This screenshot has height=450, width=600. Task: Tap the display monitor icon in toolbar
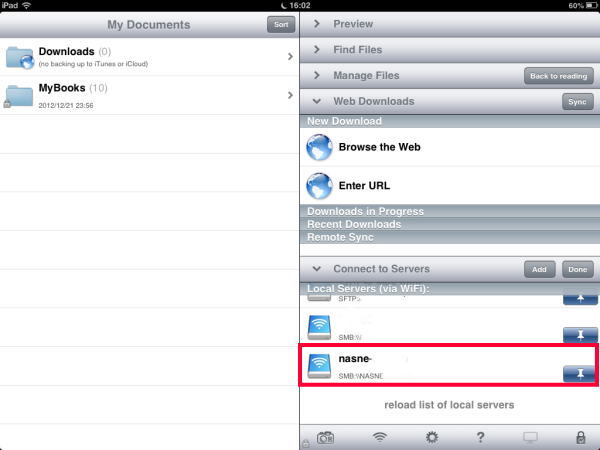(x=530, y=437)
